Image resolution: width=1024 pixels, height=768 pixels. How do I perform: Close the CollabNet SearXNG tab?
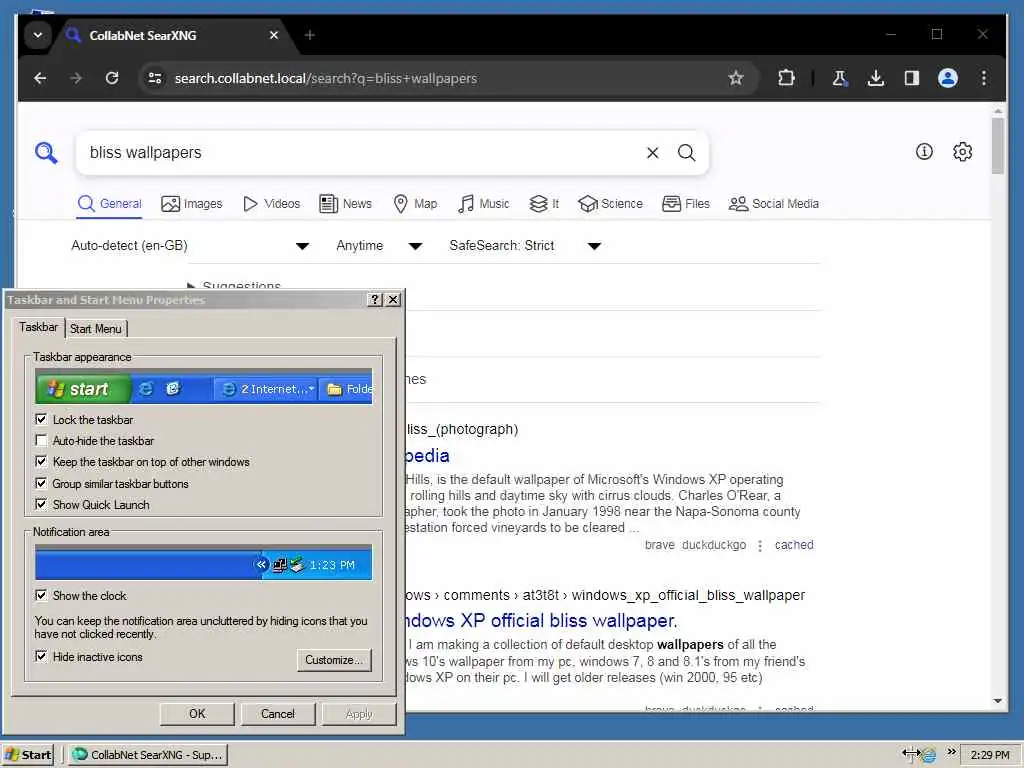pyautogui.click(x=274, y=35)
